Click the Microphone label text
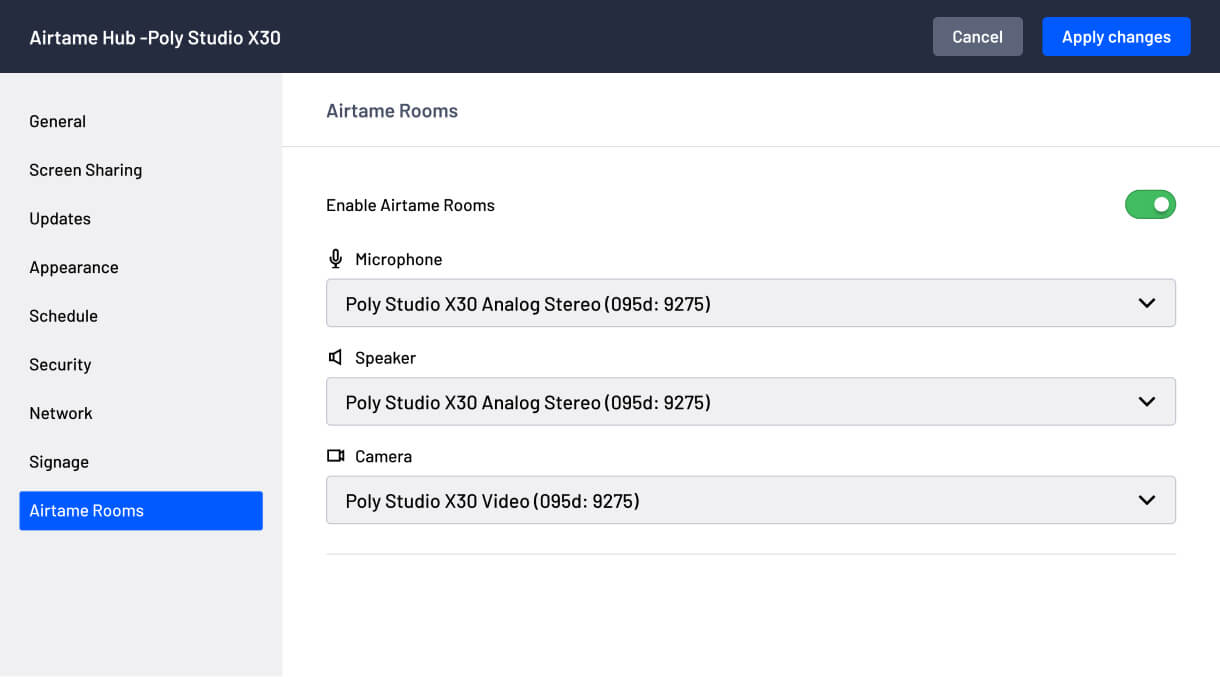 [399, 259]
